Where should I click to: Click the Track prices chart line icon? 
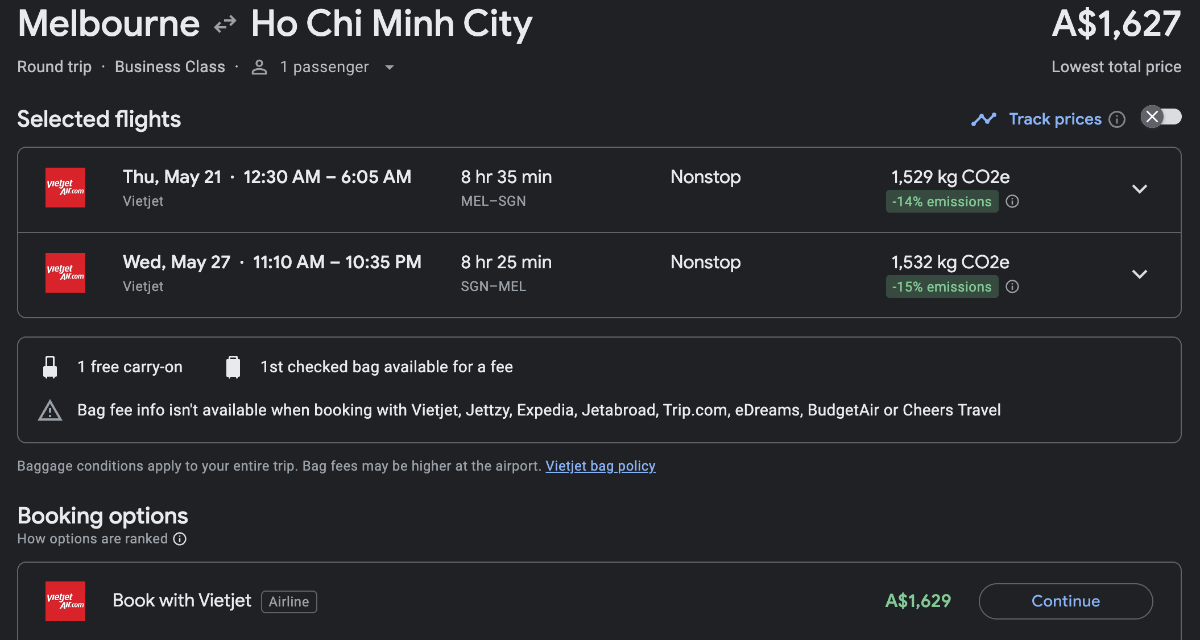984,118
